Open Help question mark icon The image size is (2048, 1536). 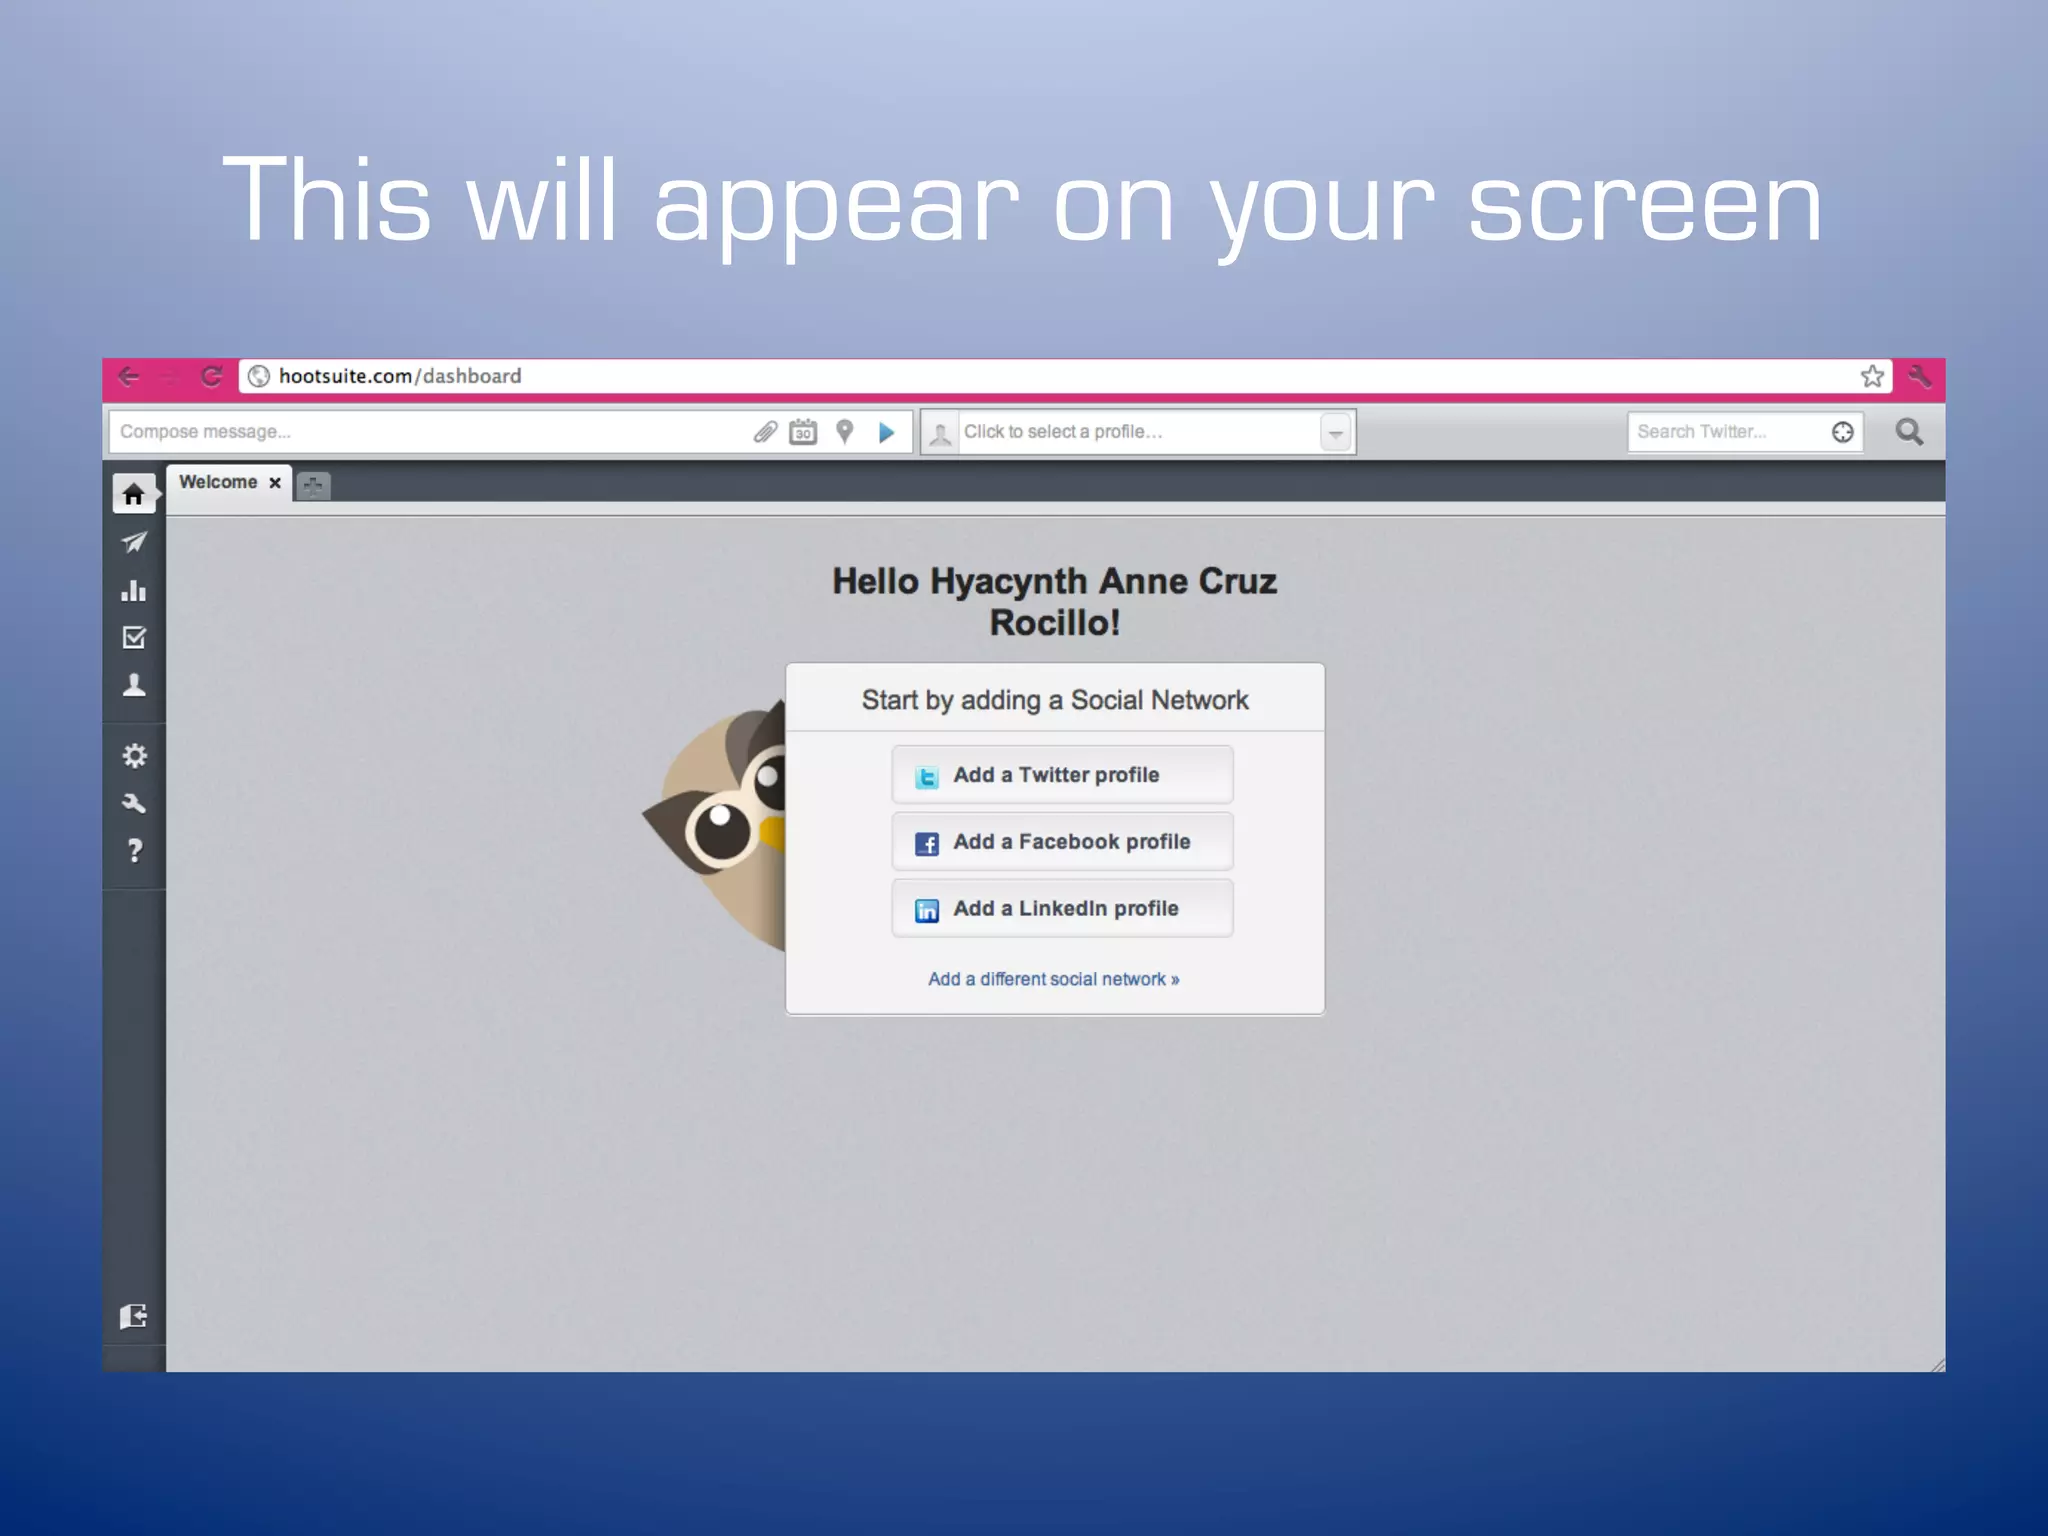[134, 851]
